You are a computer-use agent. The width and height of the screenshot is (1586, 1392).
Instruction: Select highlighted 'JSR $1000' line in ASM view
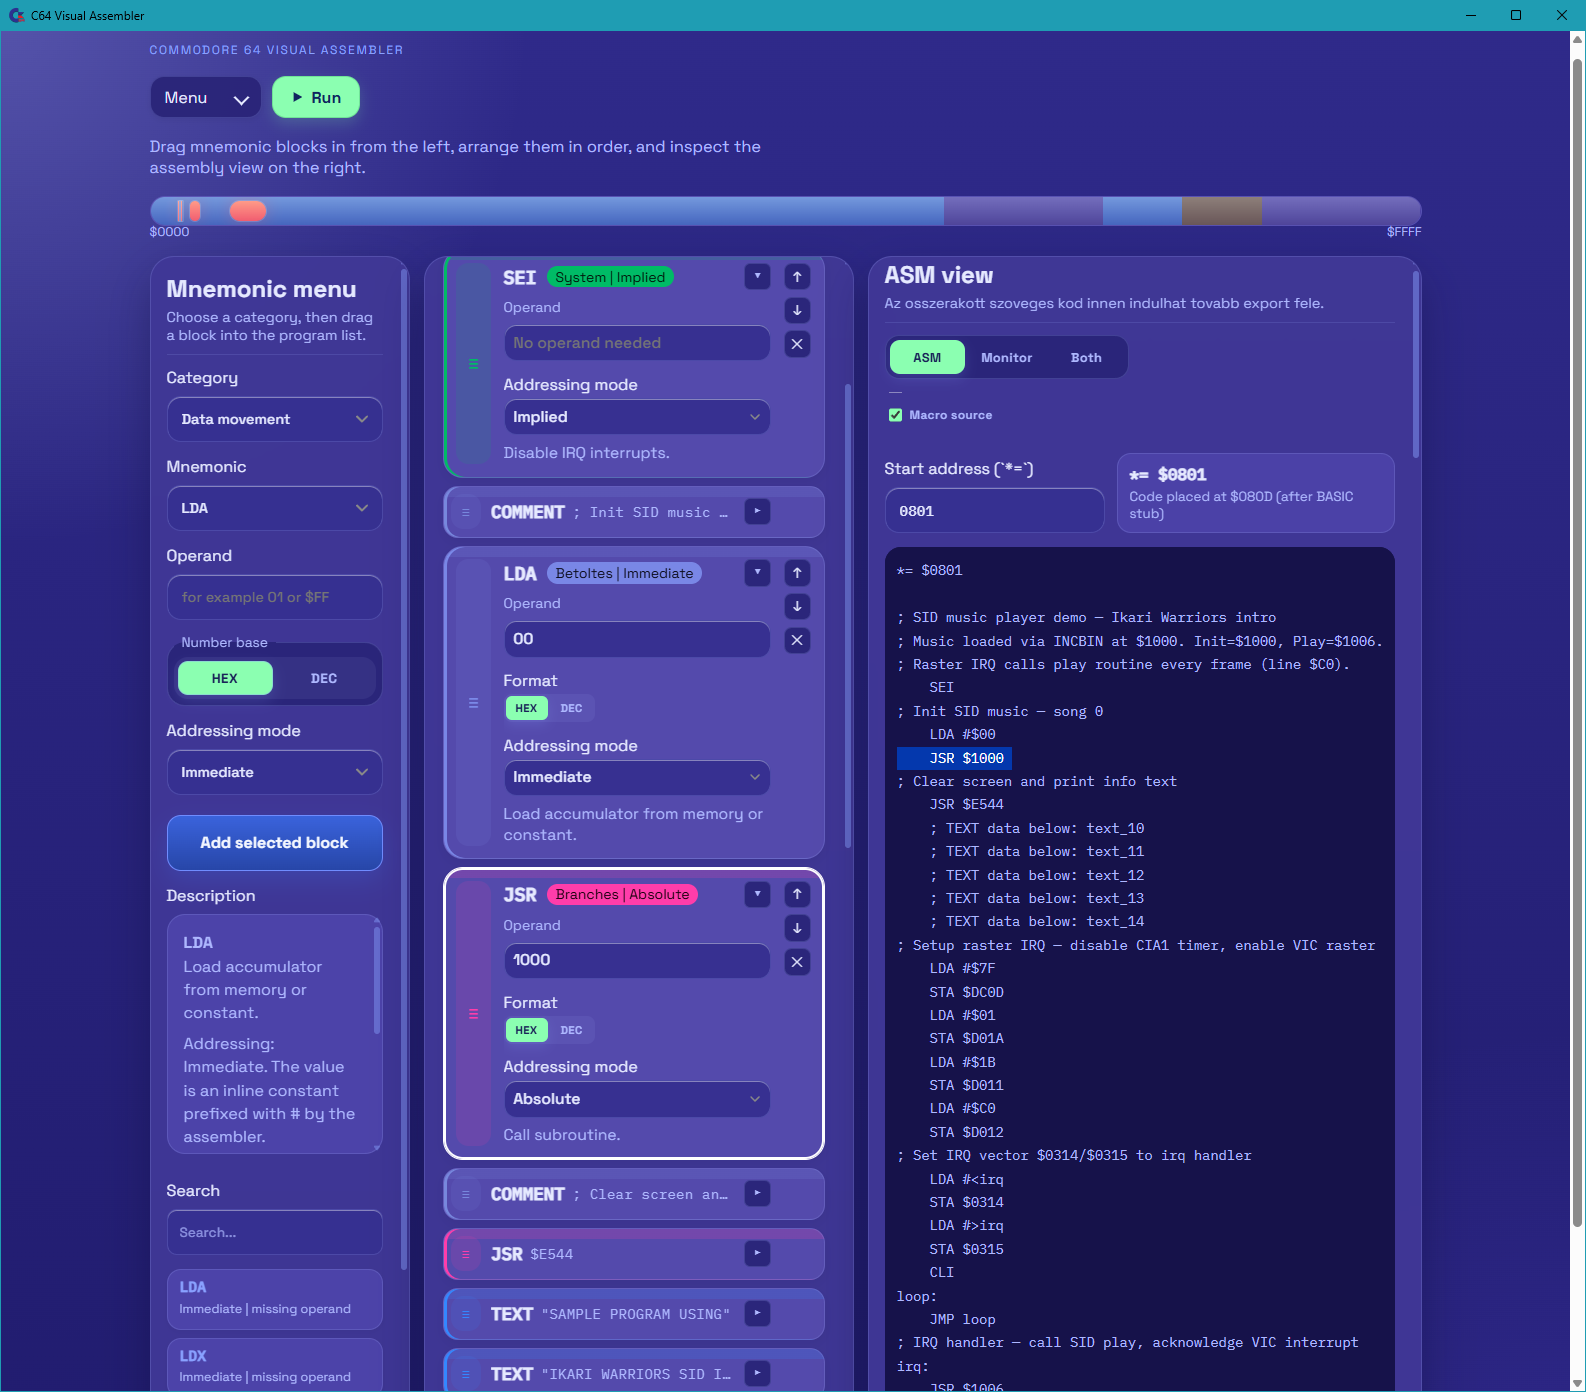point(954,758)
